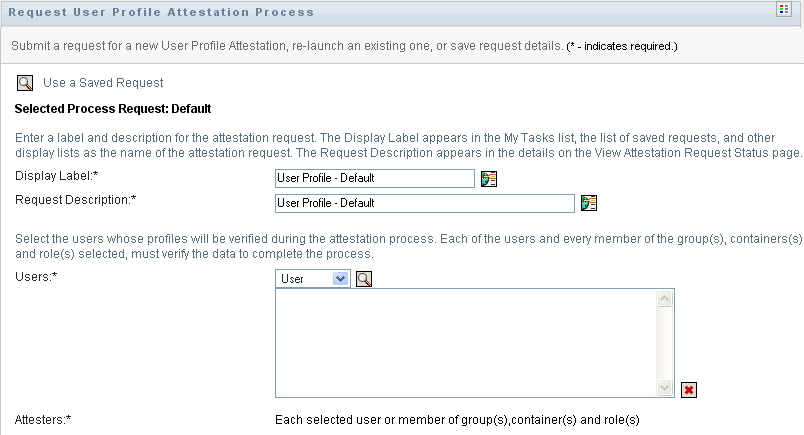This screenshot has height=435, width=804.
Task: Click the Users list vertical scrollbar track
Action: (x=665, y=343)
